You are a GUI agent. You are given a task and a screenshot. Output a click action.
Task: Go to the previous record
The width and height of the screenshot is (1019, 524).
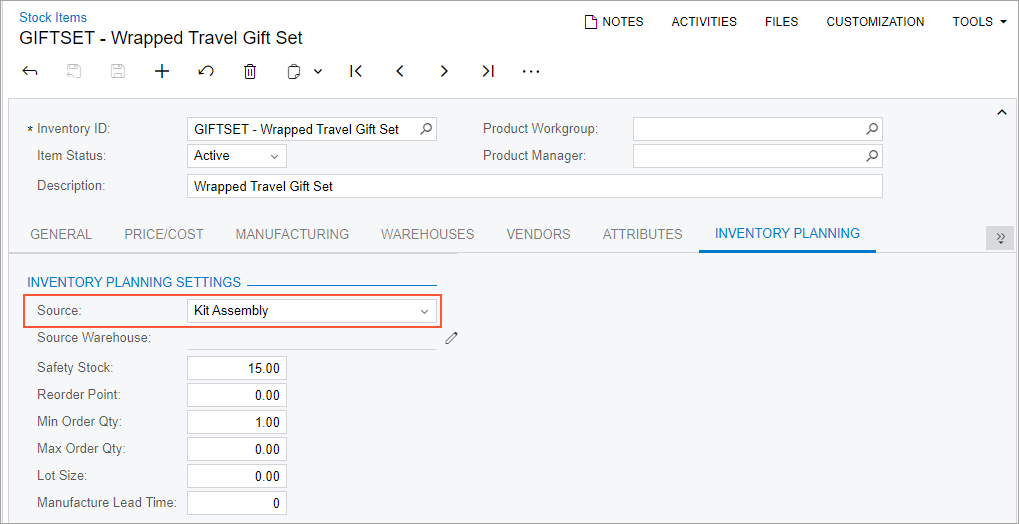coord(400,72)
